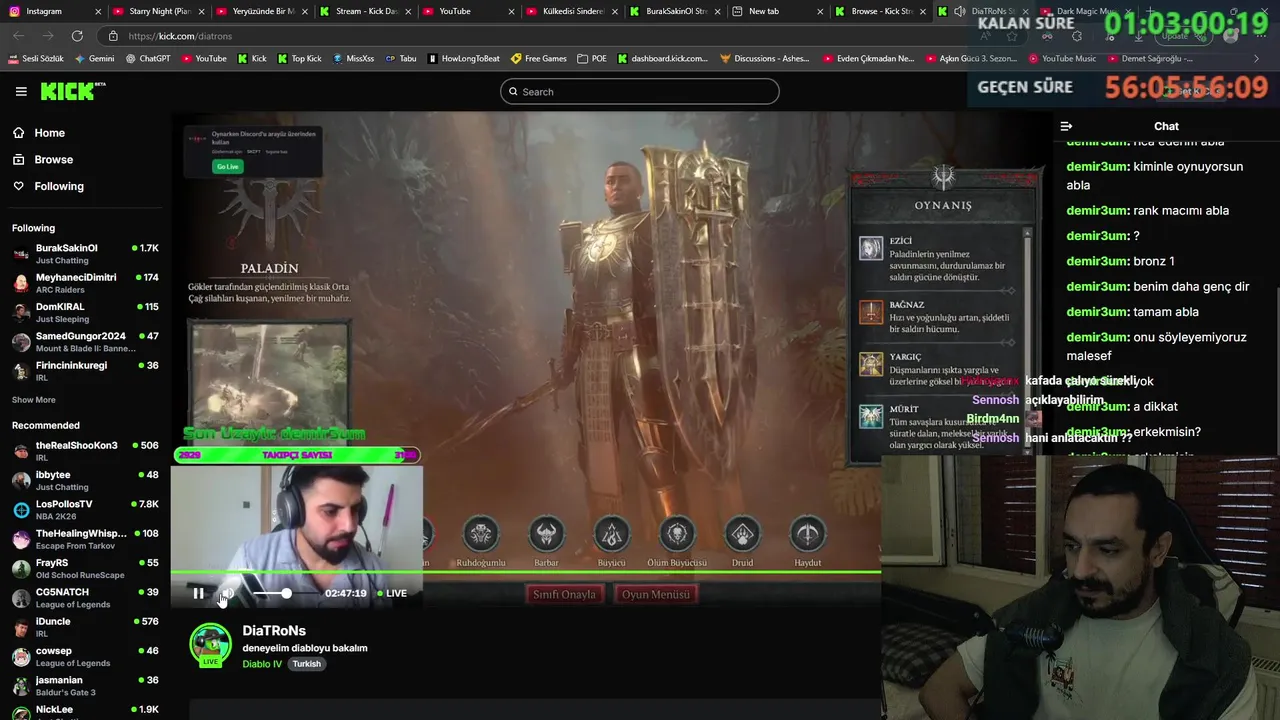This screenshot has width=1280, height=720.
Task: Open YouTube Music bookmark
Action: tap(1063, 58)
